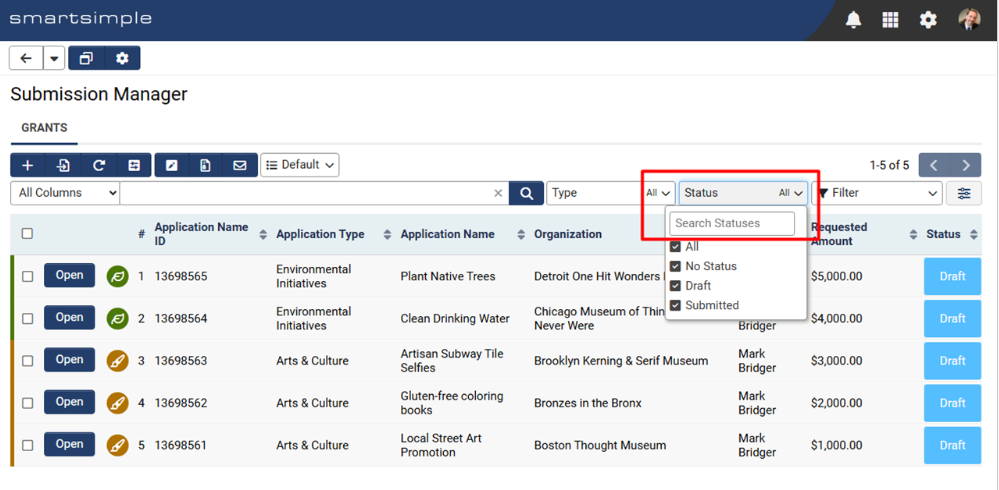Open the notifications bell
The height and width of the screenshot is (490, 999).
(853, 20)
